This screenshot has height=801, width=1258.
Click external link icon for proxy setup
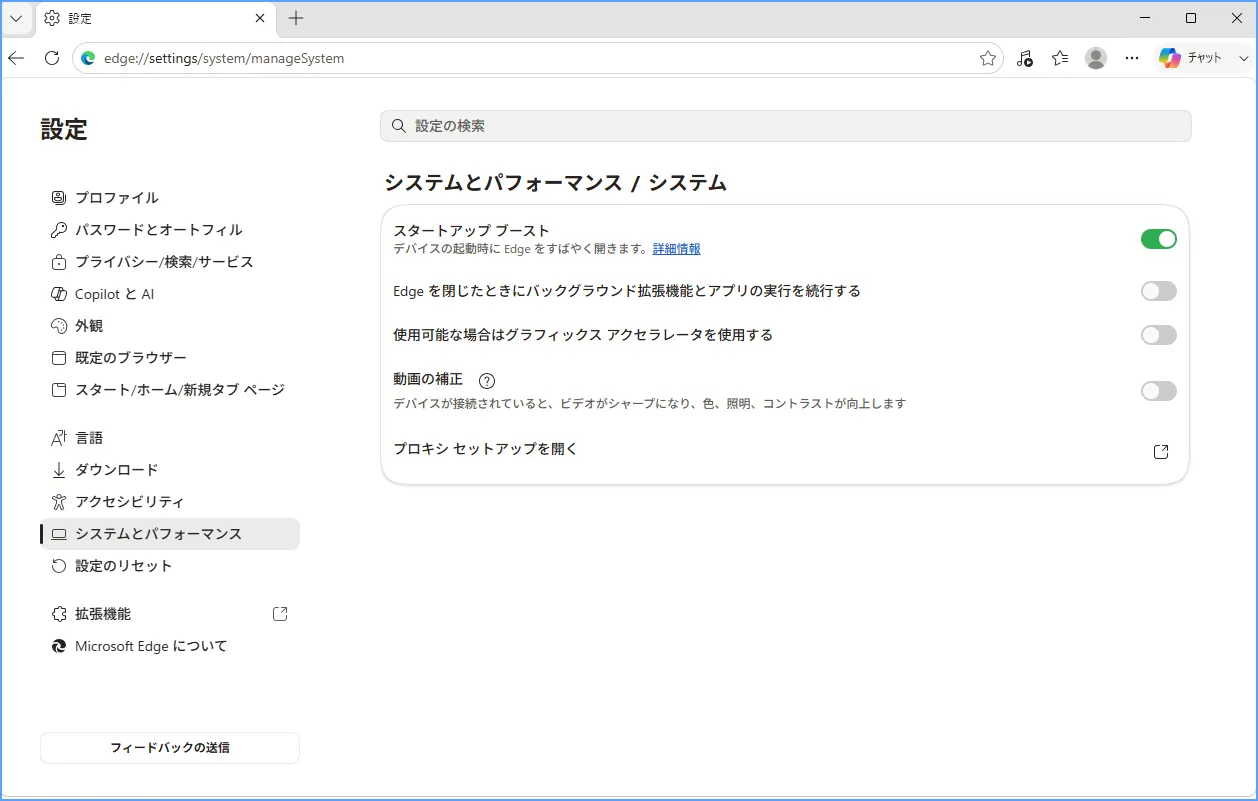(x=1161, y=452)
